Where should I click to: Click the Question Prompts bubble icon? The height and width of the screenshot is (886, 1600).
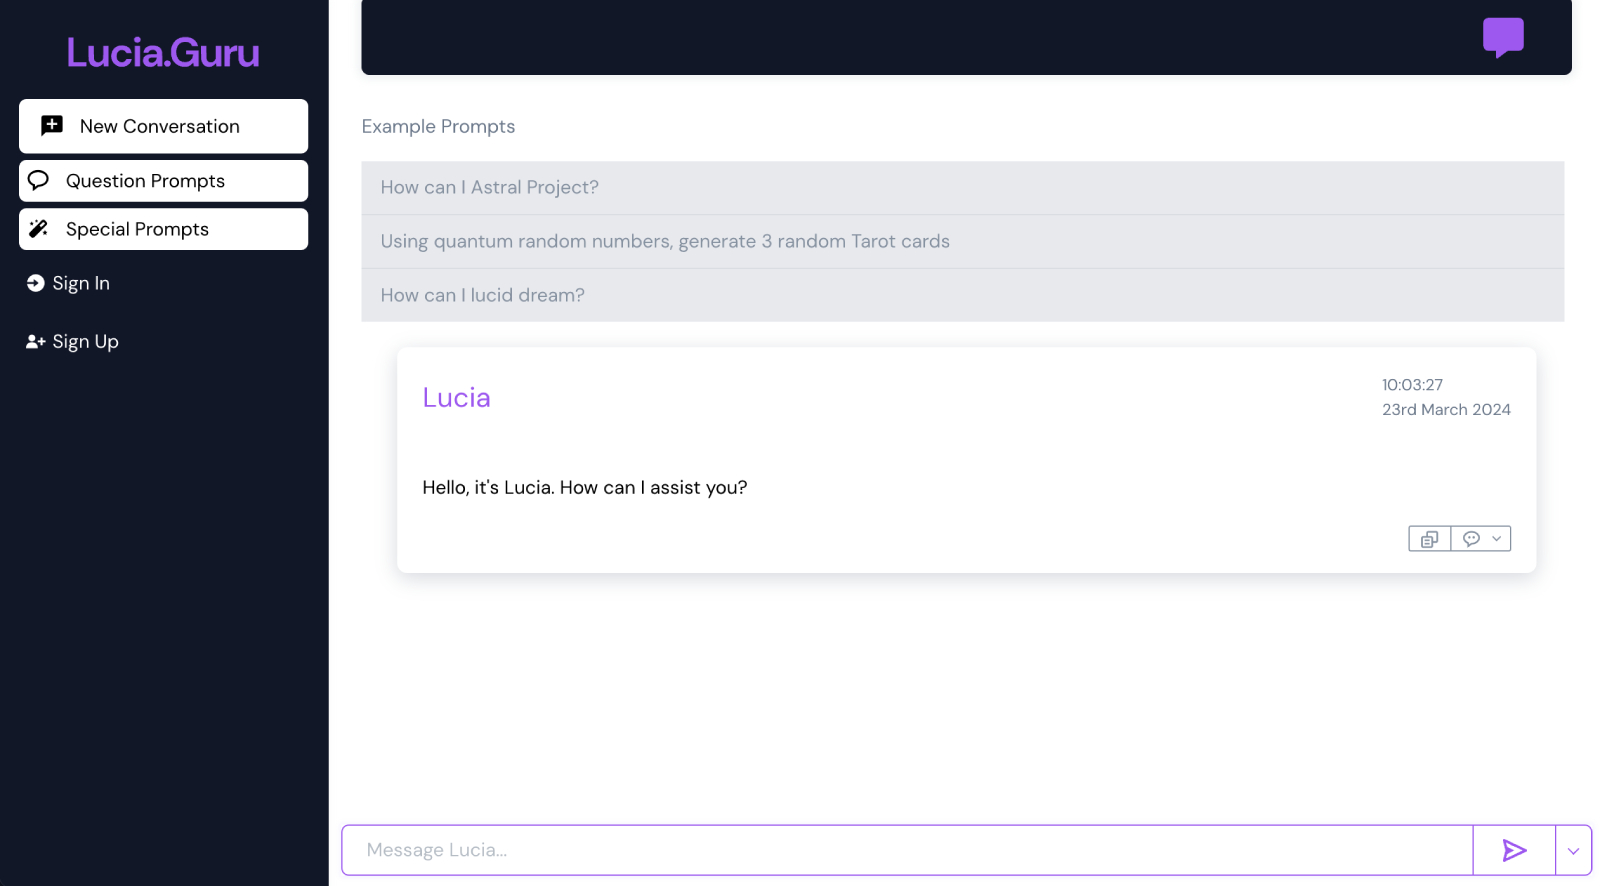point(38,180)
